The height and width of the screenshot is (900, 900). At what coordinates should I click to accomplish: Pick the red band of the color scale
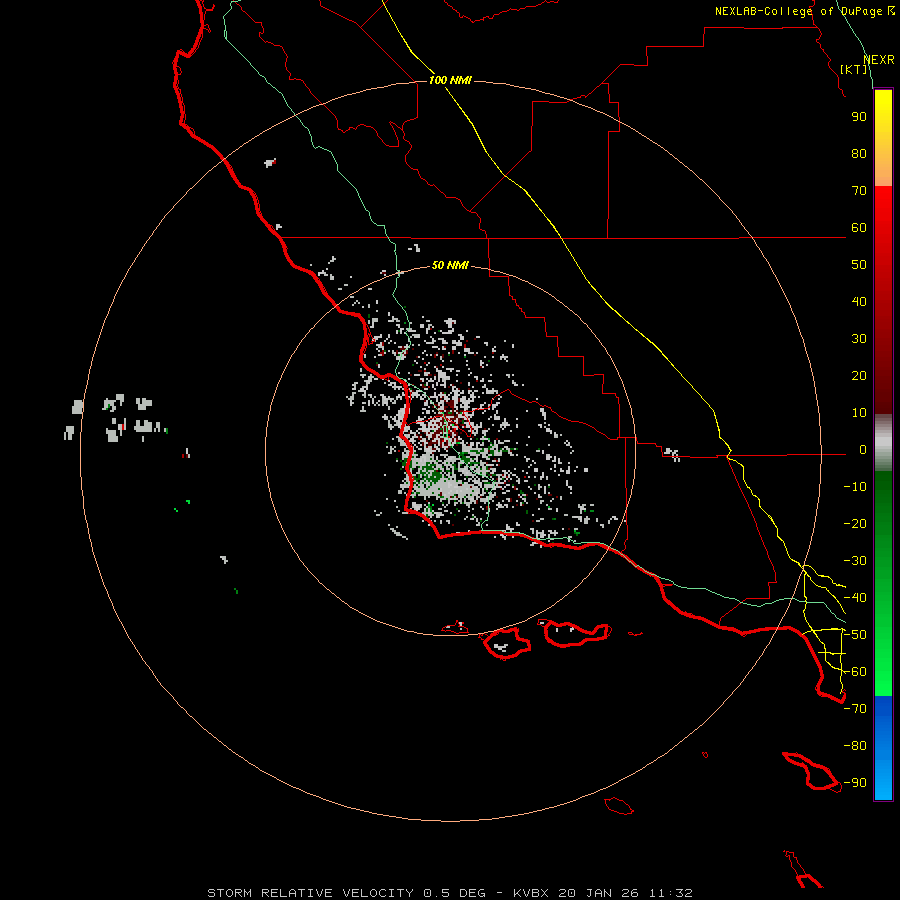(883, 300)
